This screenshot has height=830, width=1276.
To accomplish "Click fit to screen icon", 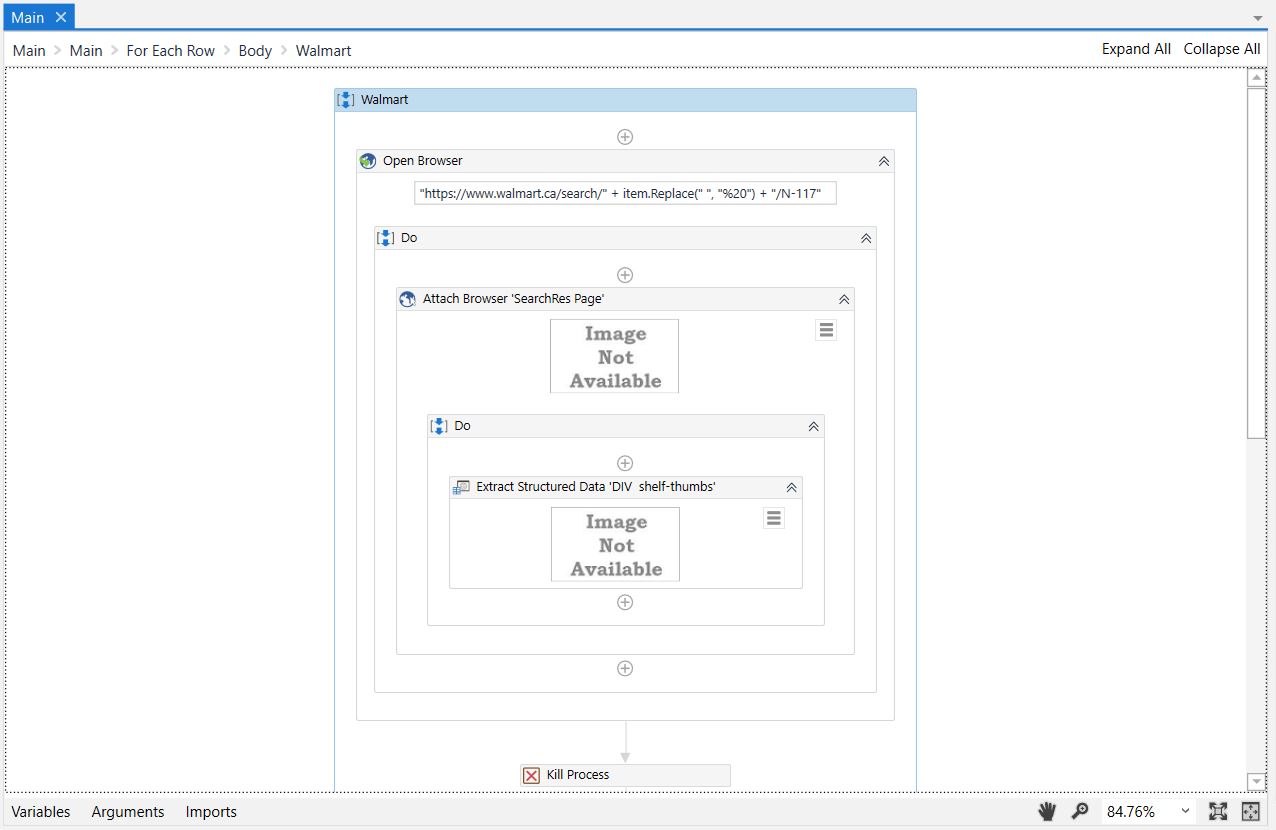I will click(x=1218, y=811).
